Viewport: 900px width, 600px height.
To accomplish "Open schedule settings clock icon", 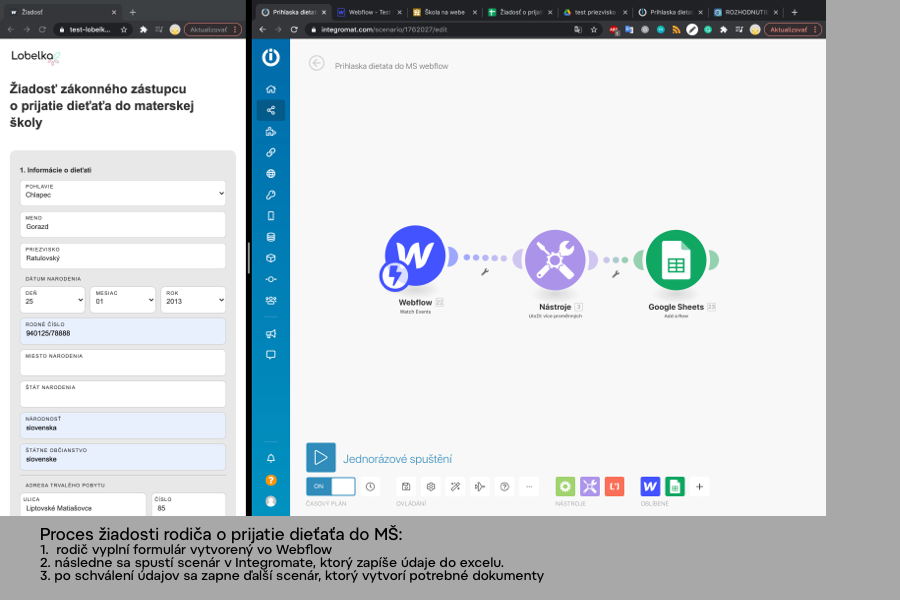I will tap(371, 487).
